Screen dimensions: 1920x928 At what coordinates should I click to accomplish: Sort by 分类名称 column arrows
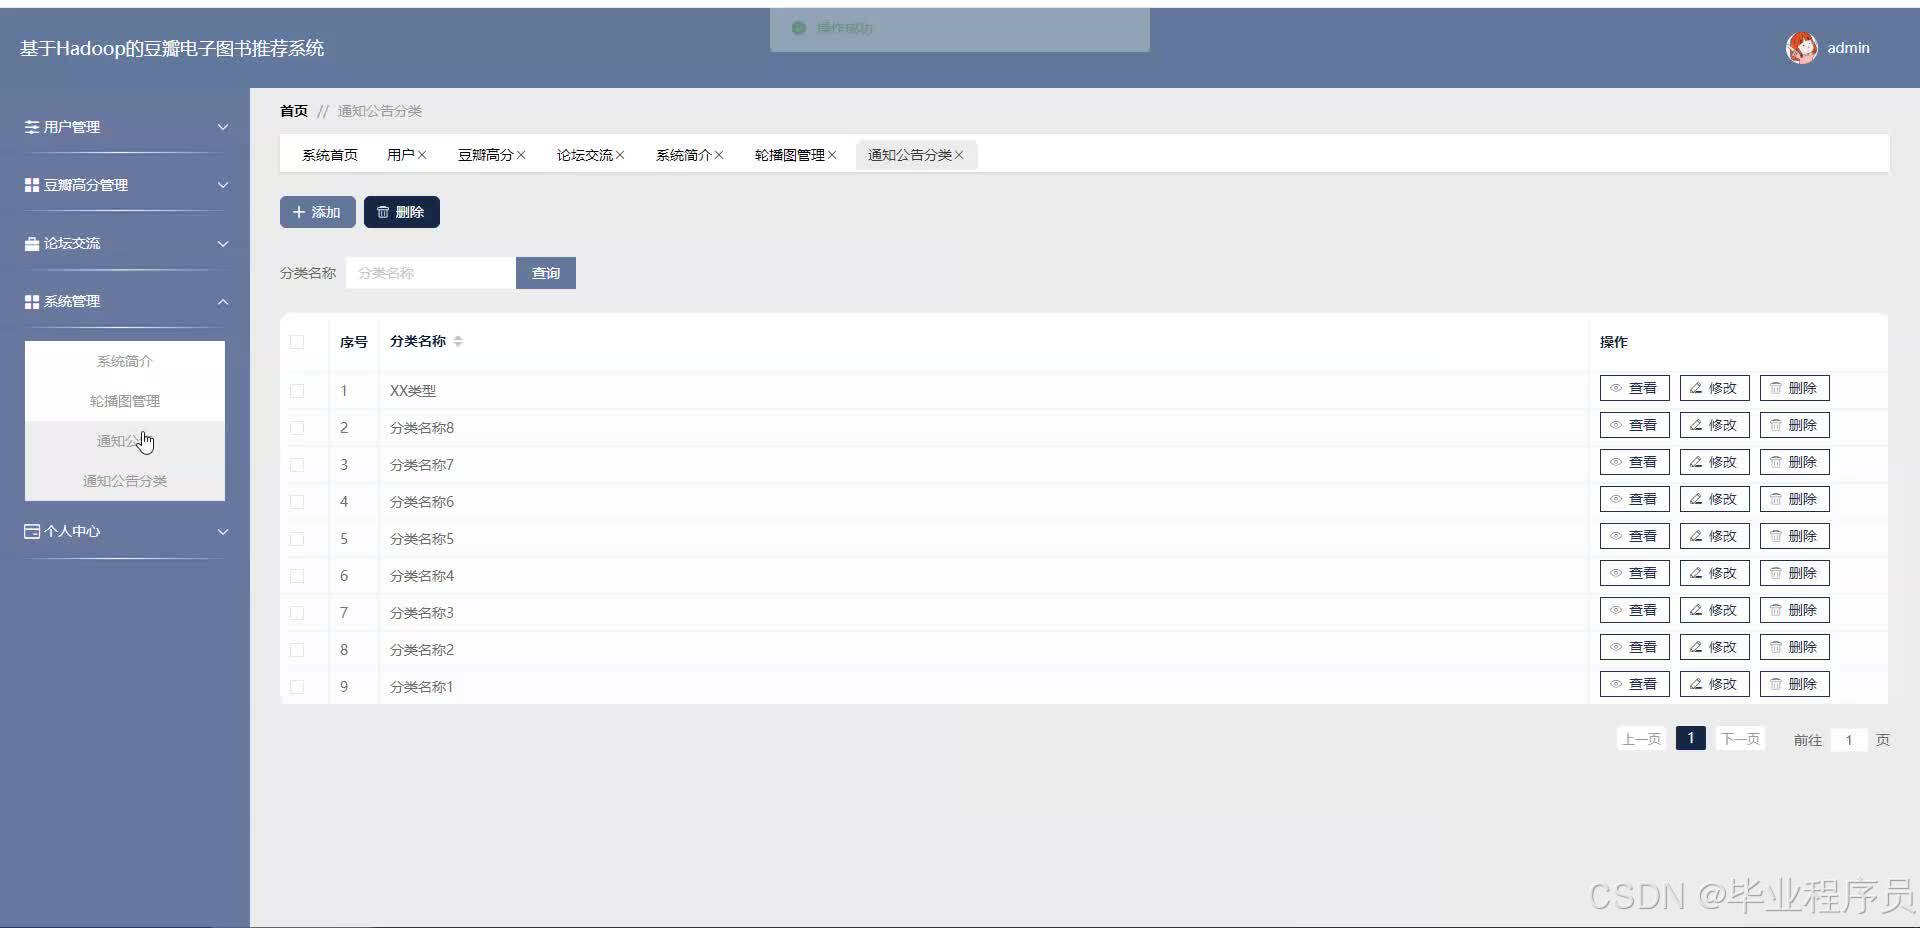458,341
